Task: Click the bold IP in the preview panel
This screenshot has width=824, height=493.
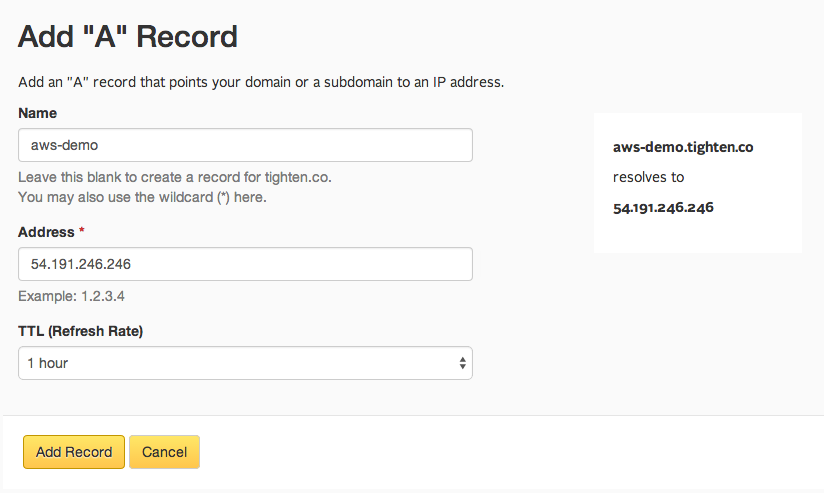Action: click(x=663, y=208)
